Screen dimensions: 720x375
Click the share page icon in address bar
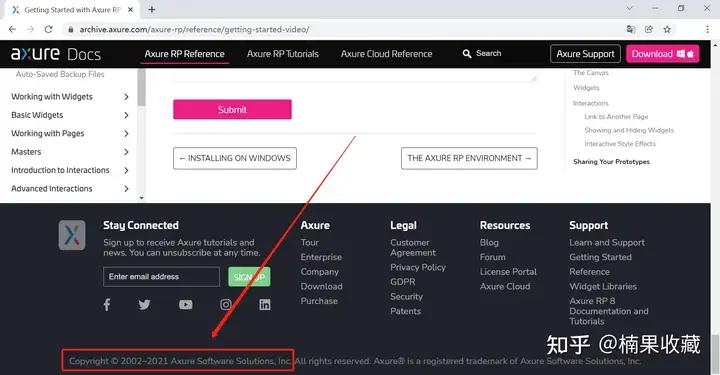pos(649,29)
